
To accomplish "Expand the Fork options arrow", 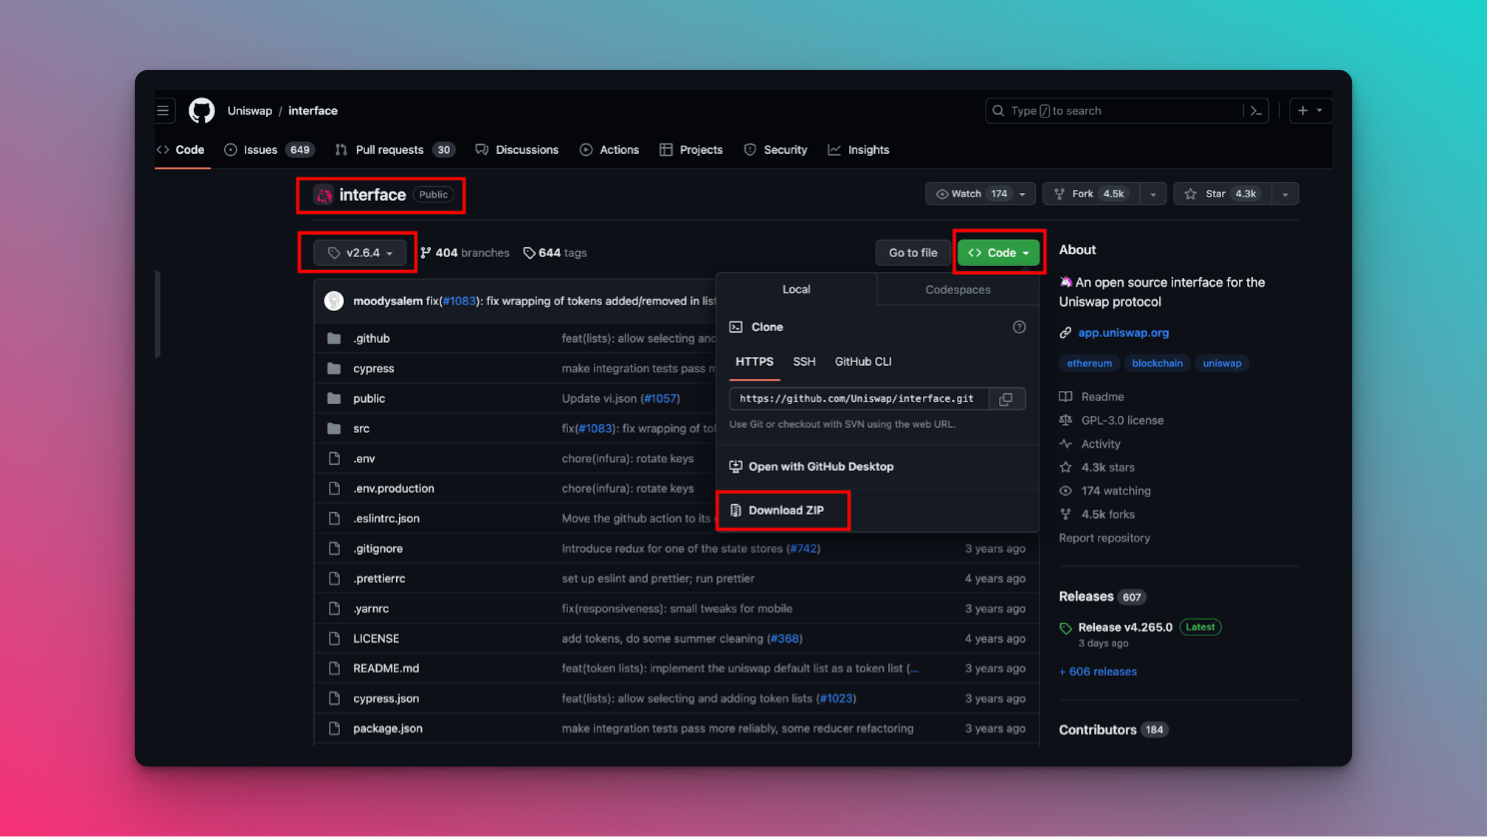I will point(1153,194).
